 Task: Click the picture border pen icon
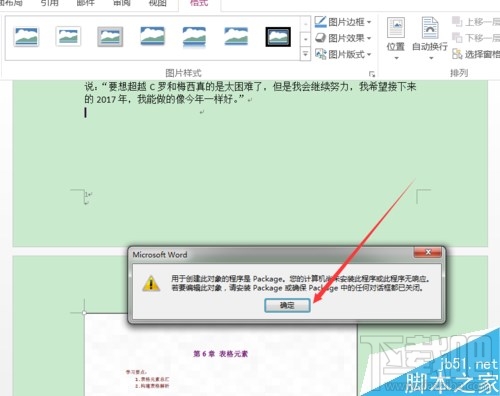[x=320, y=22]
